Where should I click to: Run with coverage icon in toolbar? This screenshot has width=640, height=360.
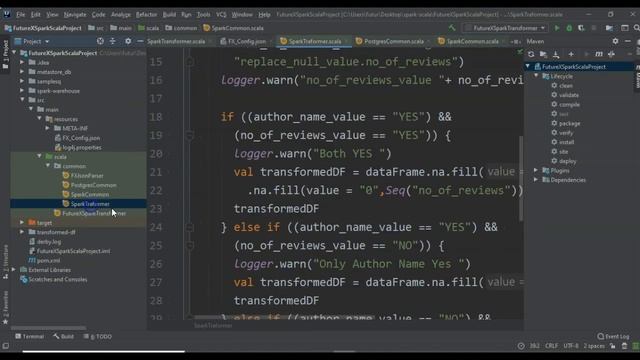coord(581,28)
